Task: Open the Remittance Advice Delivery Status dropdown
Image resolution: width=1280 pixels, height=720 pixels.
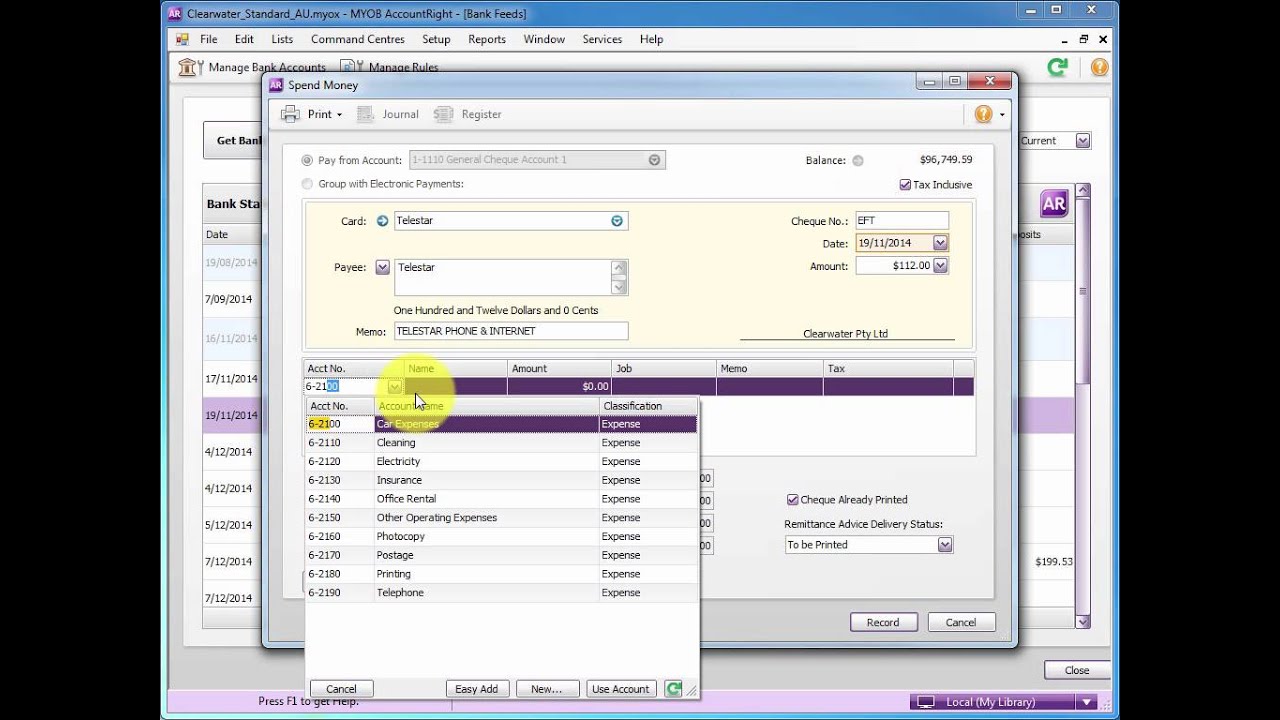Action: point(944,545)
